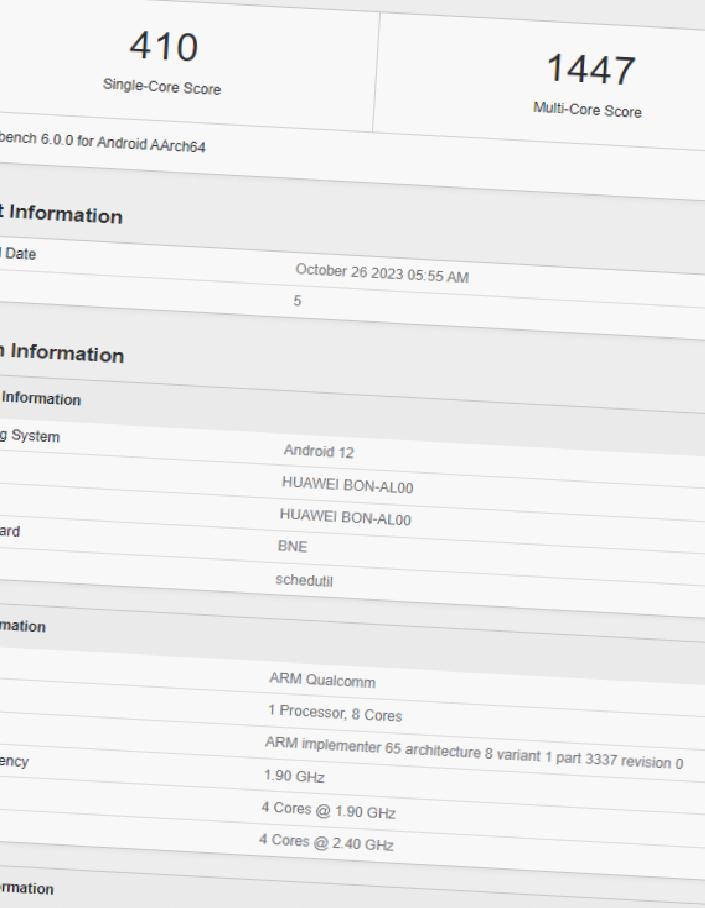The image size is (705, 908).
Task: Click the 'Multi-Core Score' label
Action: tap(587, 109)
